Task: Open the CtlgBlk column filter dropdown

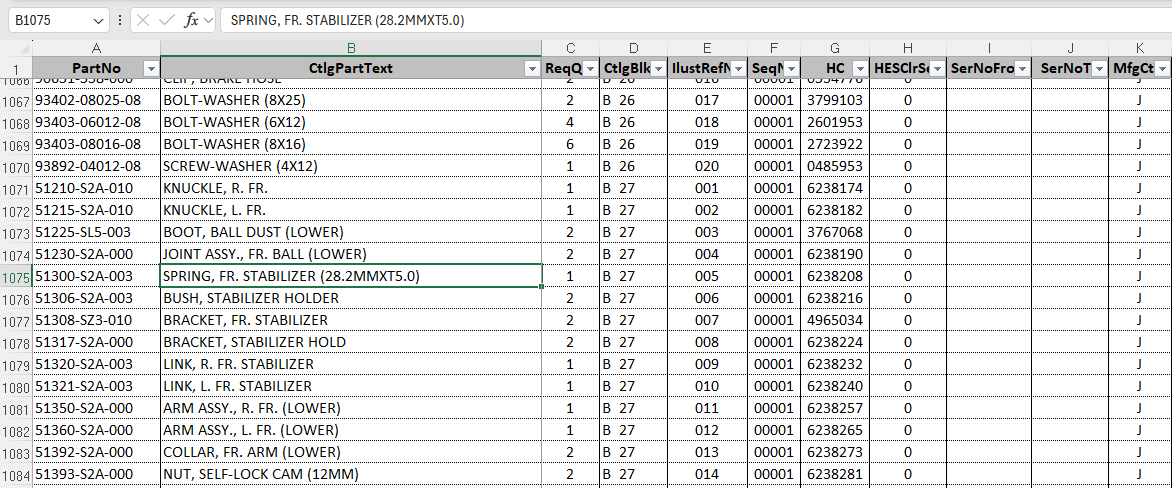Action: coord(659,68)
